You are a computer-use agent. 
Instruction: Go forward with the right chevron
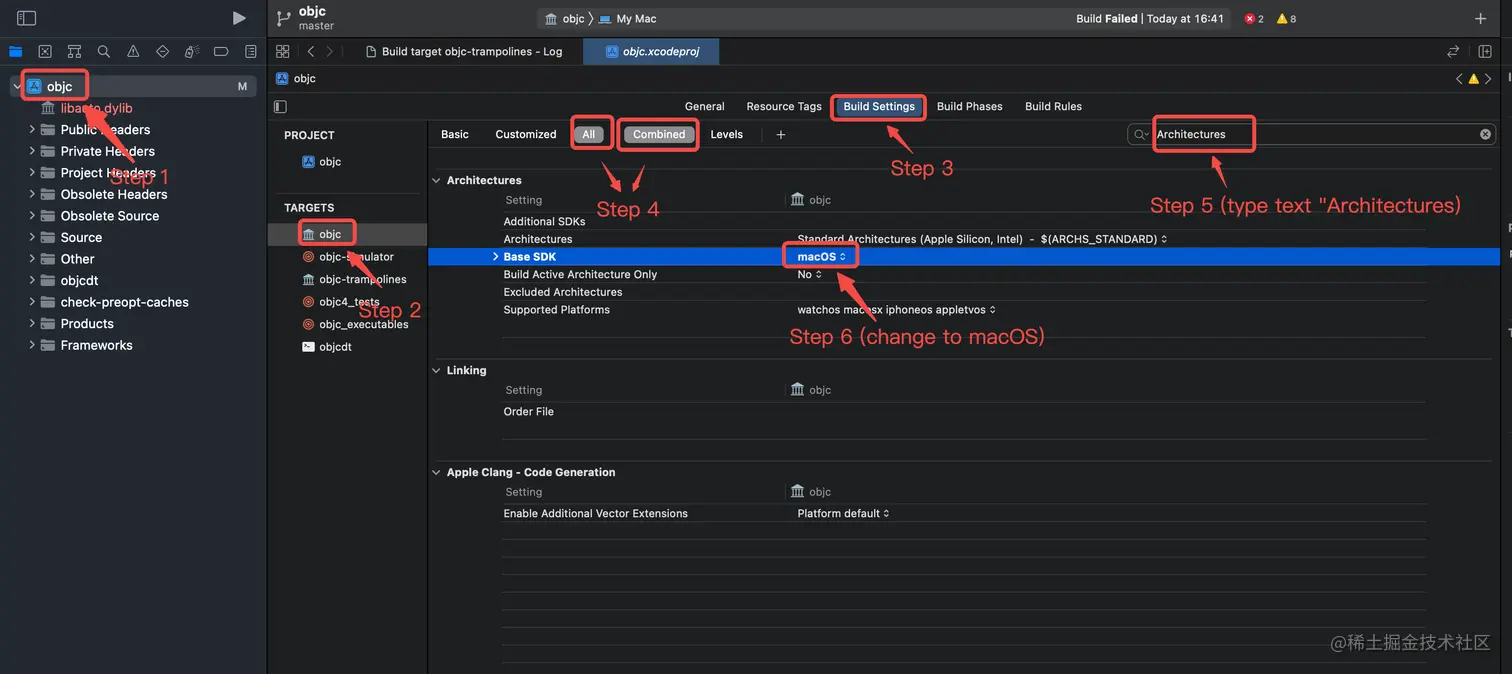[x=330, y=51]
